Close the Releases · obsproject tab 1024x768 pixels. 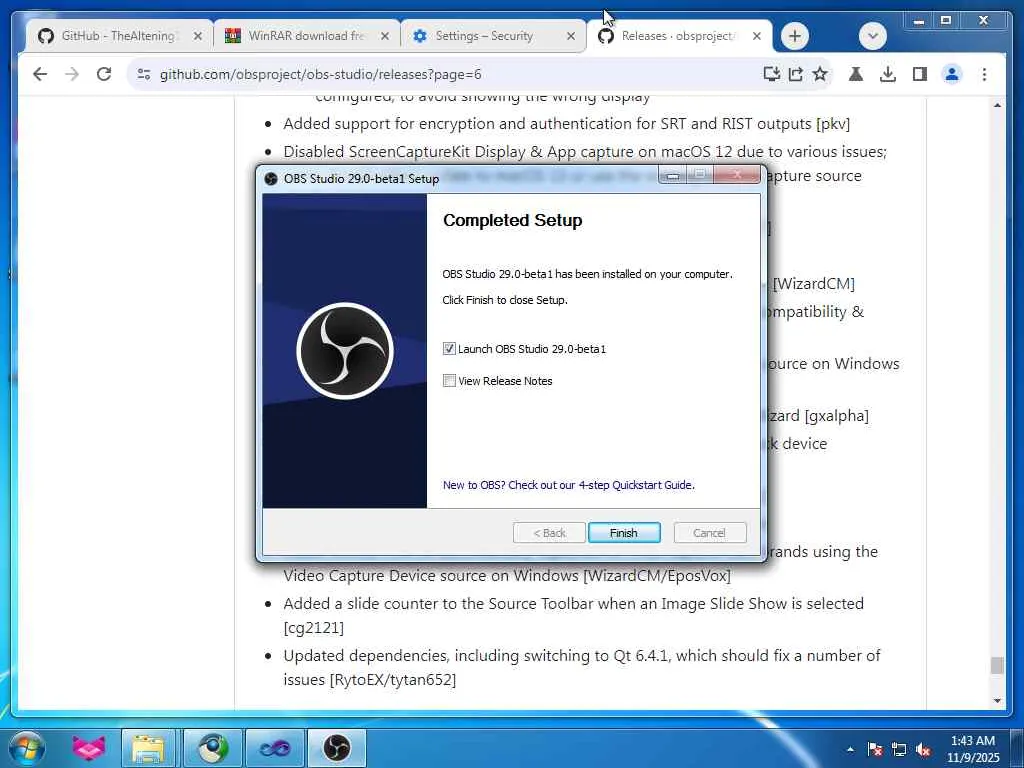point(757,36)
